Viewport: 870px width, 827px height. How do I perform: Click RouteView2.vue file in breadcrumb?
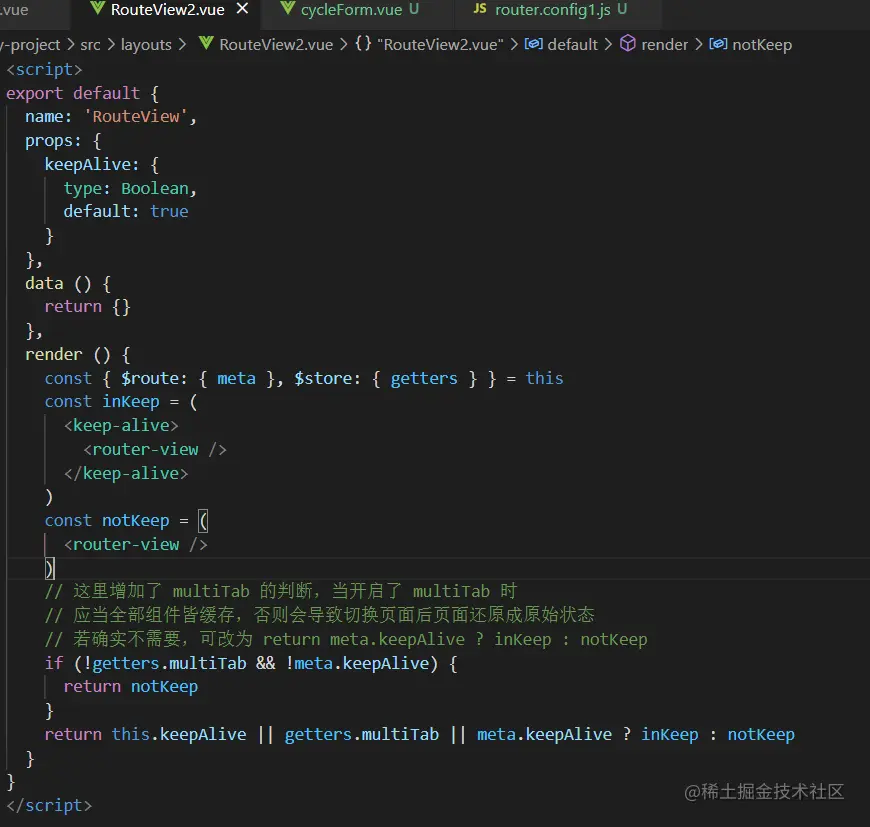pos(276,44)
